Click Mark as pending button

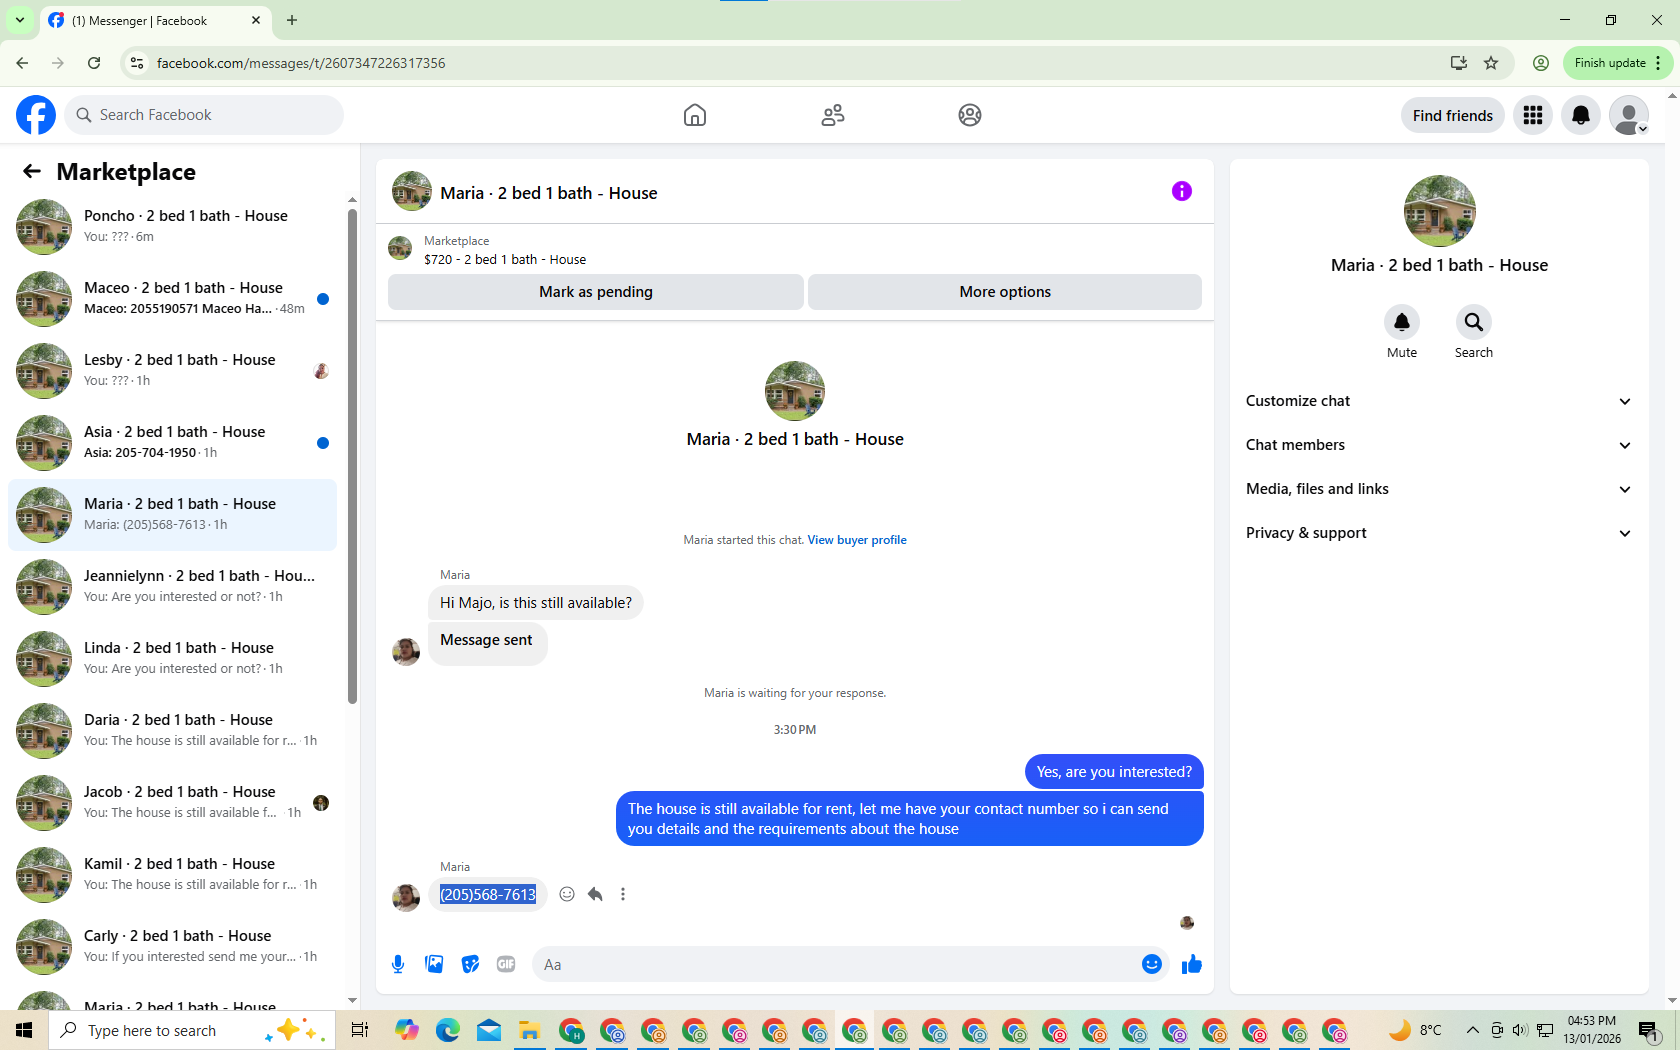click(596, 292)
